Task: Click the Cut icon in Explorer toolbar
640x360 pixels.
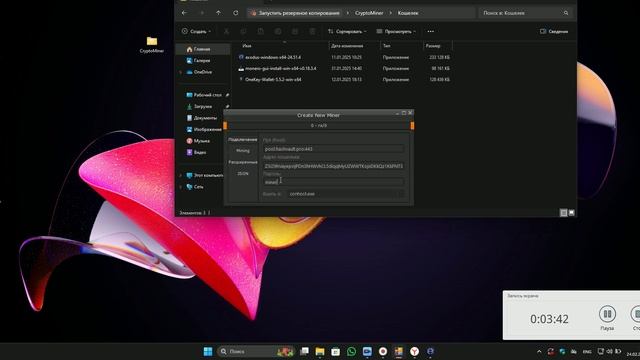Action: click(226, 31)
